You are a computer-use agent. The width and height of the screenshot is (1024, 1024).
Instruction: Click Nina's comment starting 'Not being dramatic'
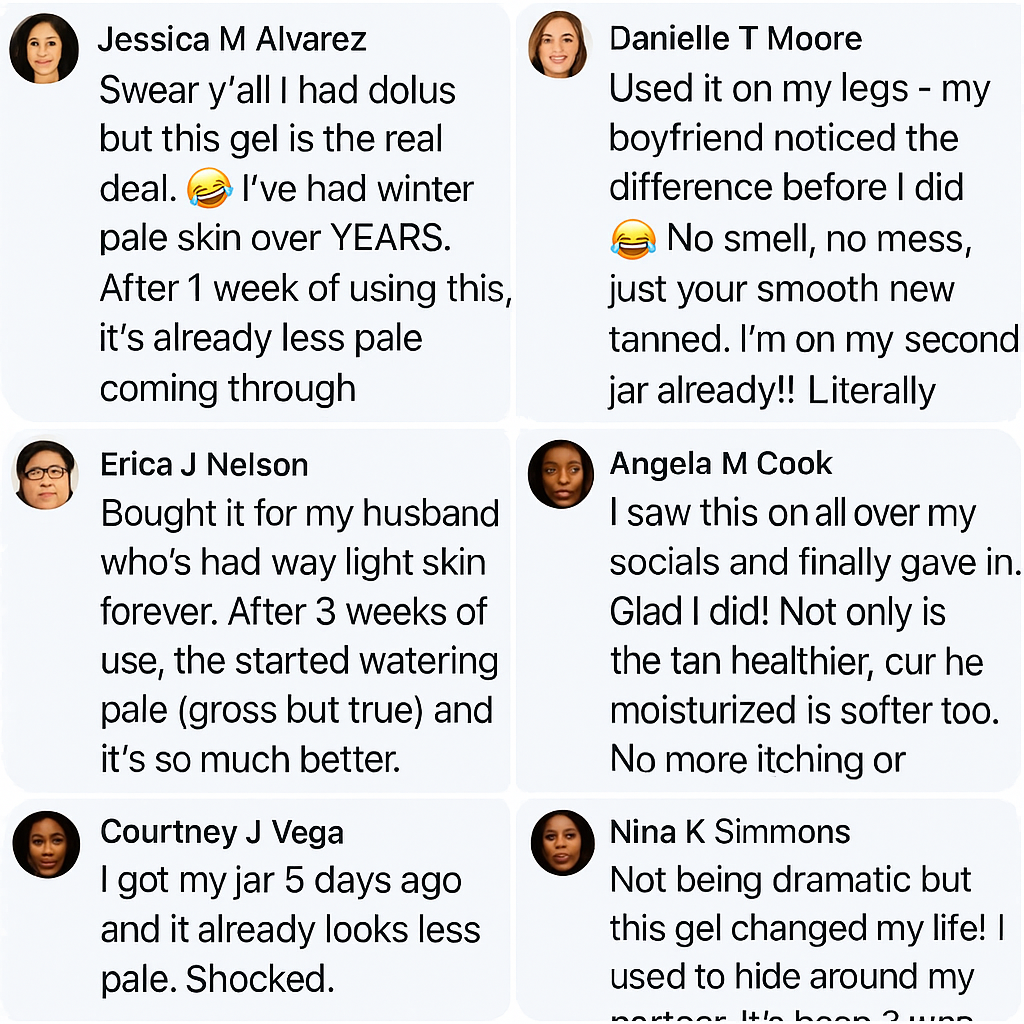(807, 940)
